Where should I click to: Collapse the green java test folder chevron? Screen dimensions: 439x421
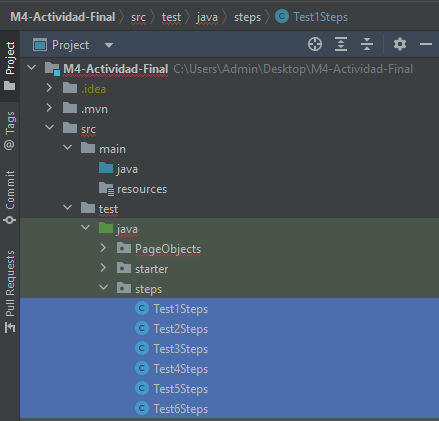point(86,227)
